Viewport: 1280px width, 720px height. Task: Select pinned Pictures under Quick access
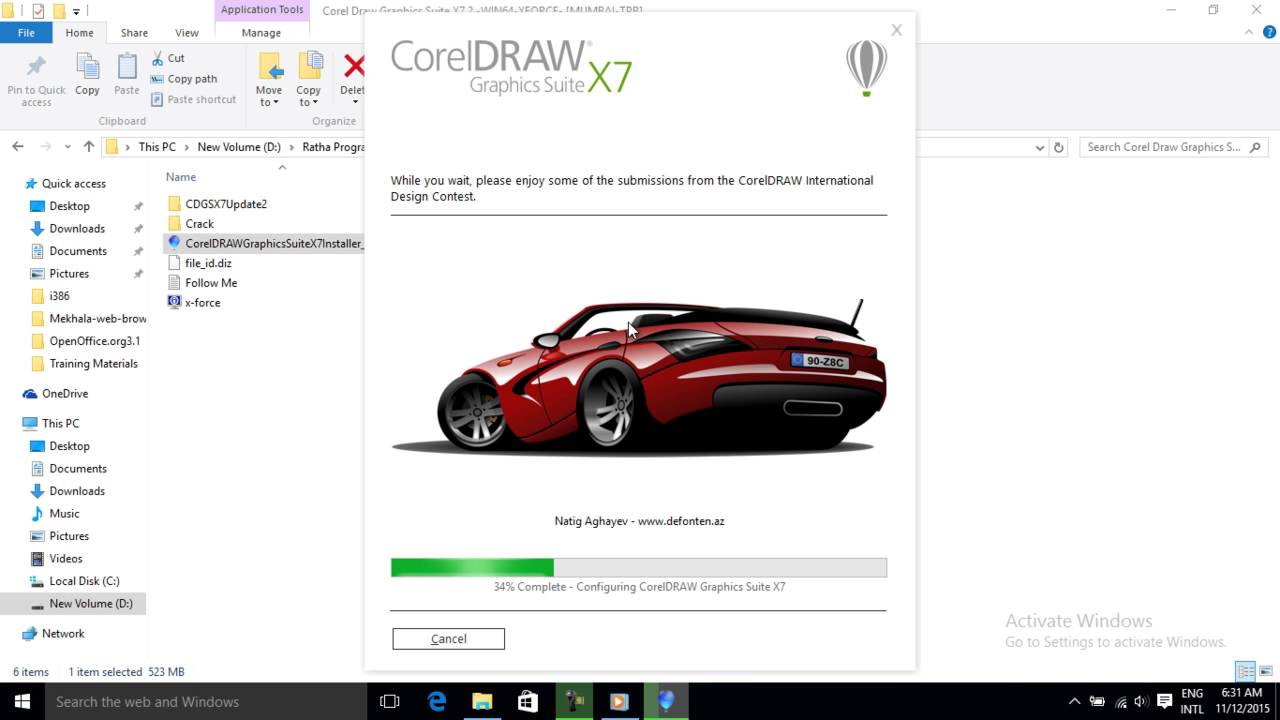coord(69,274)
